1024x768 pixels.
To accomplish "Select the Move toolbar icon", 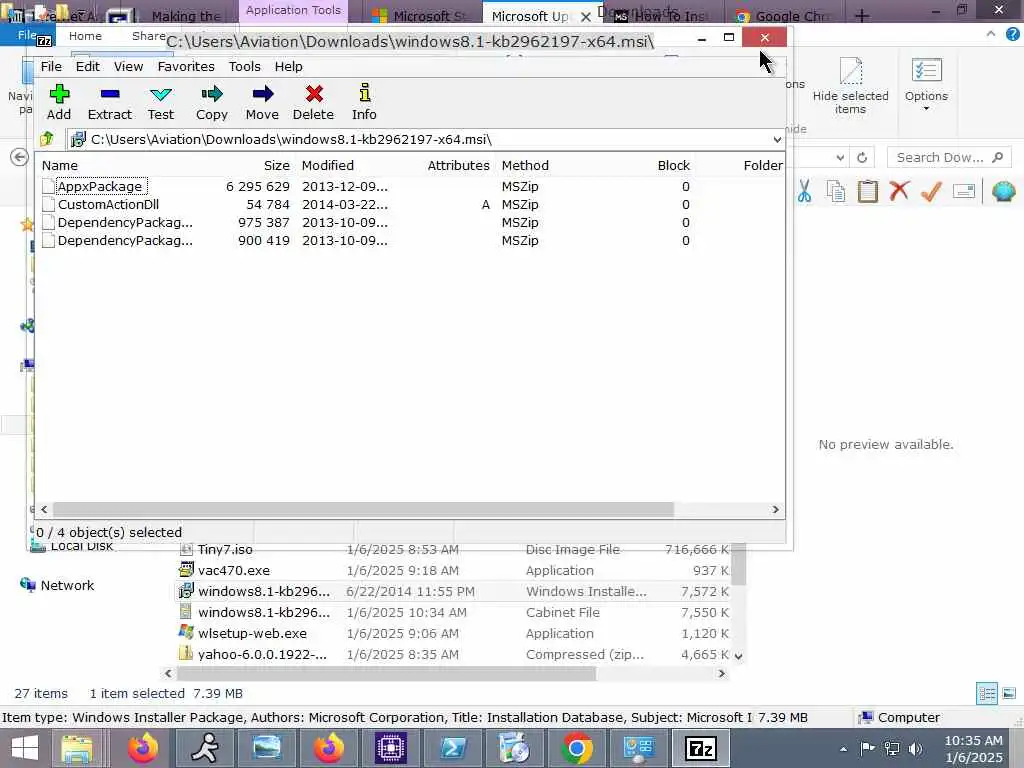I will pyautogui.click(x=263, y=102).
